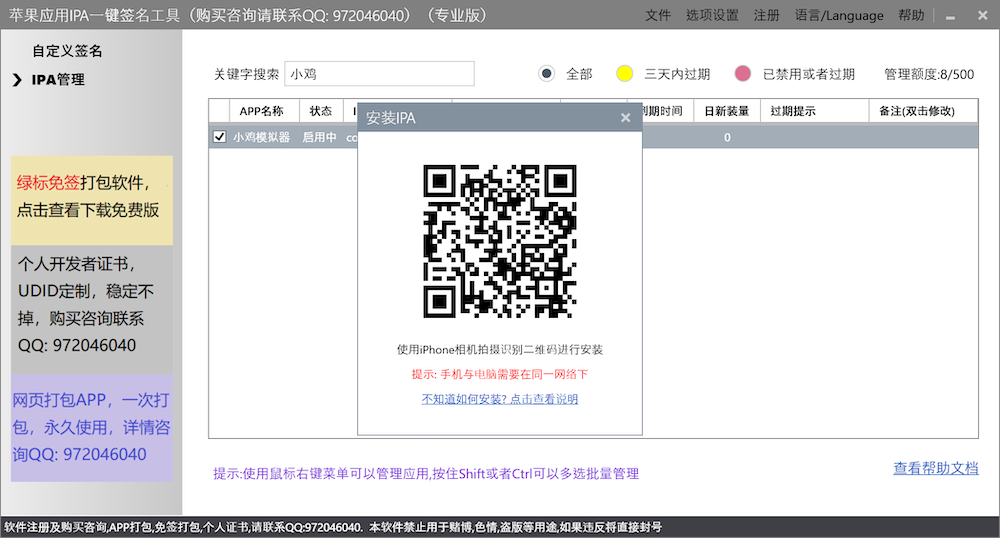Select the pink 已禁用或者过期 filter
Image resolution: width=1000 pixels, height=538 pixels.
pyautogui.click(x=742, y=74)
